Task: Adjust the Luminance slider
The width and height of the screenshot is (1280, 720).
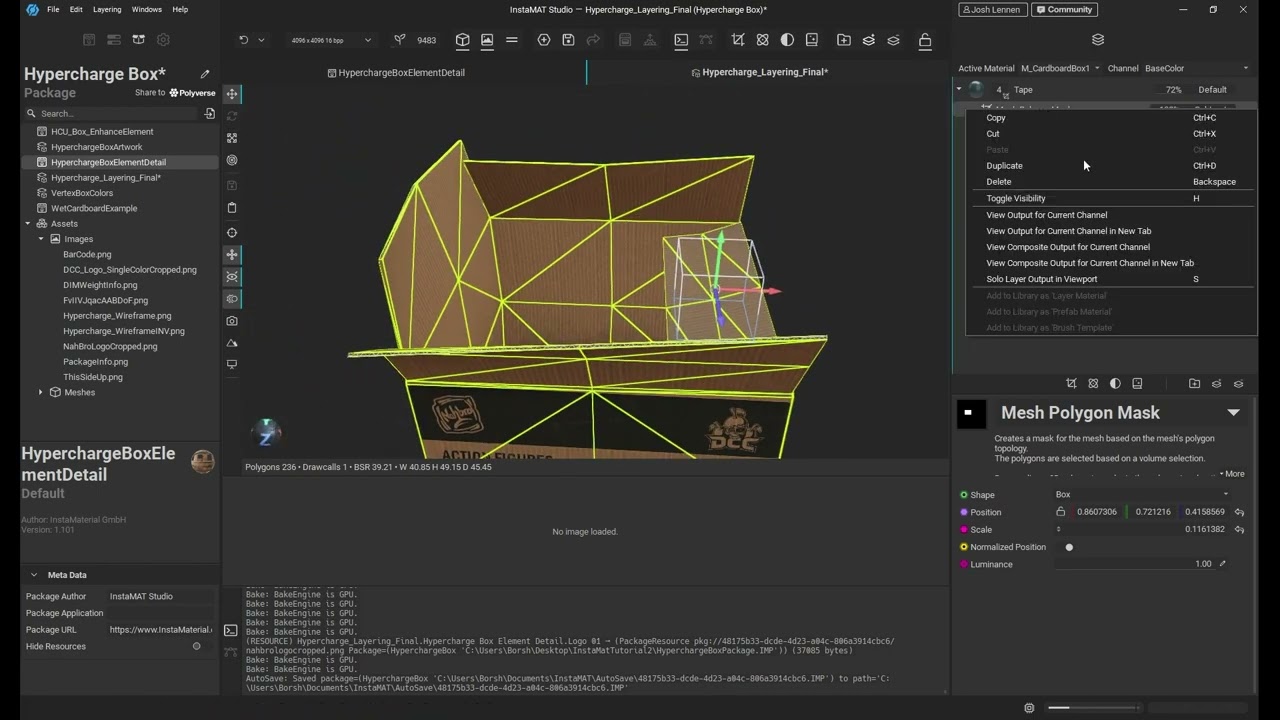Action: (1135, 564)
